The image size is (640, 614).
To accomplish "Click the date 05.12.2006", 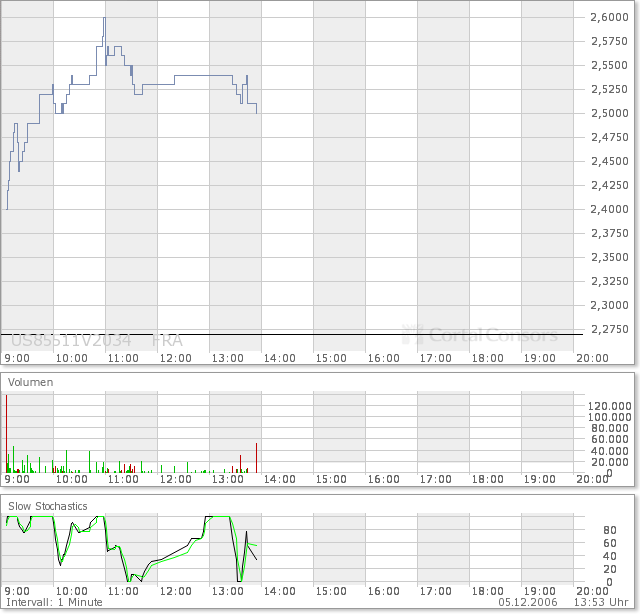I will pyautogui.click(x=528, y=602).
